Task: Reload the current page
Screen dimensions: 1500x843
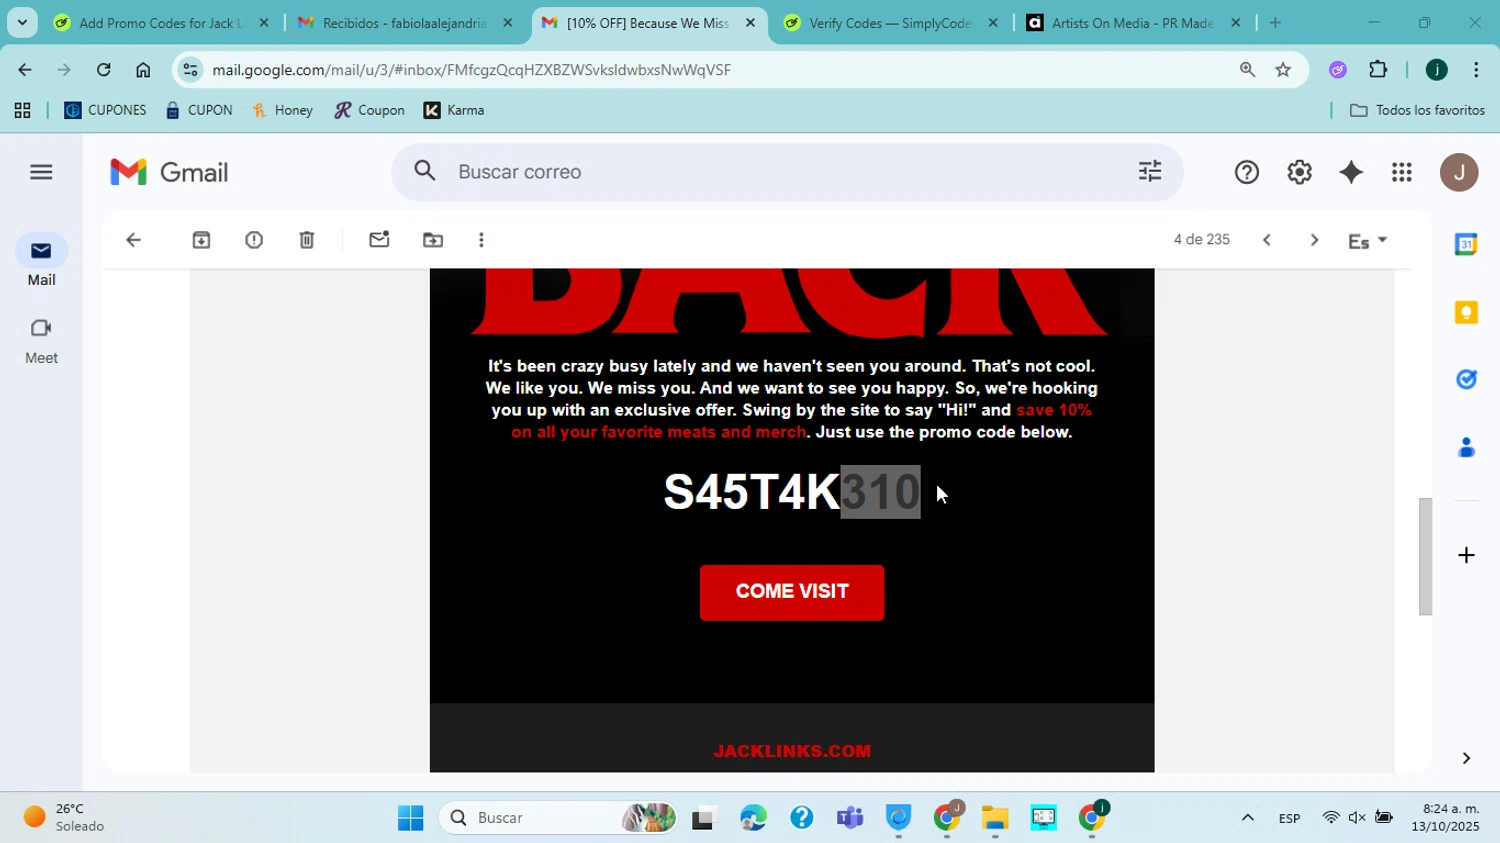Action: pos(103,70)
